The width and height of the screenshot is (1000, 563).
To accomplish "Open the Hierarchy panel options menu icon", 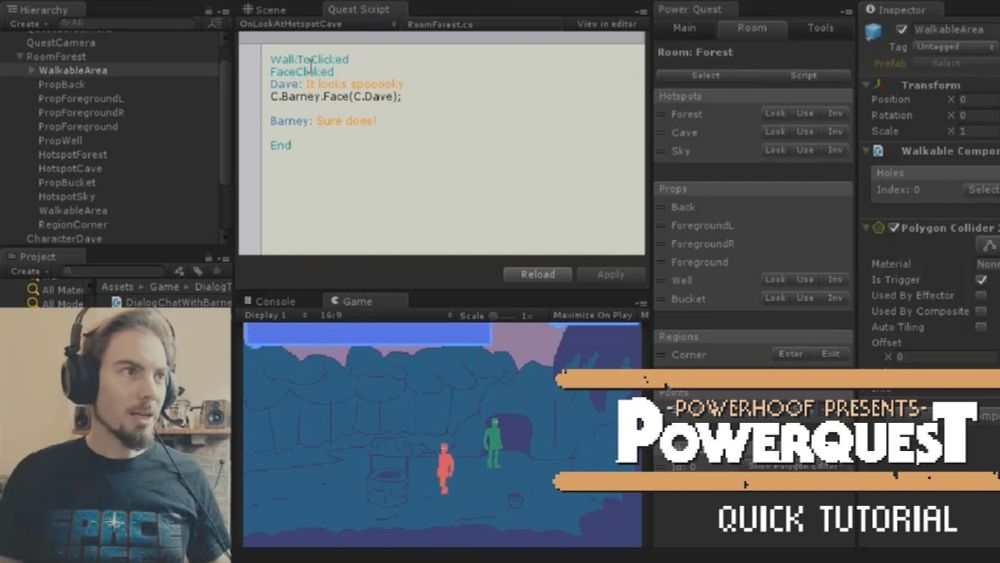I will [223, 11].
